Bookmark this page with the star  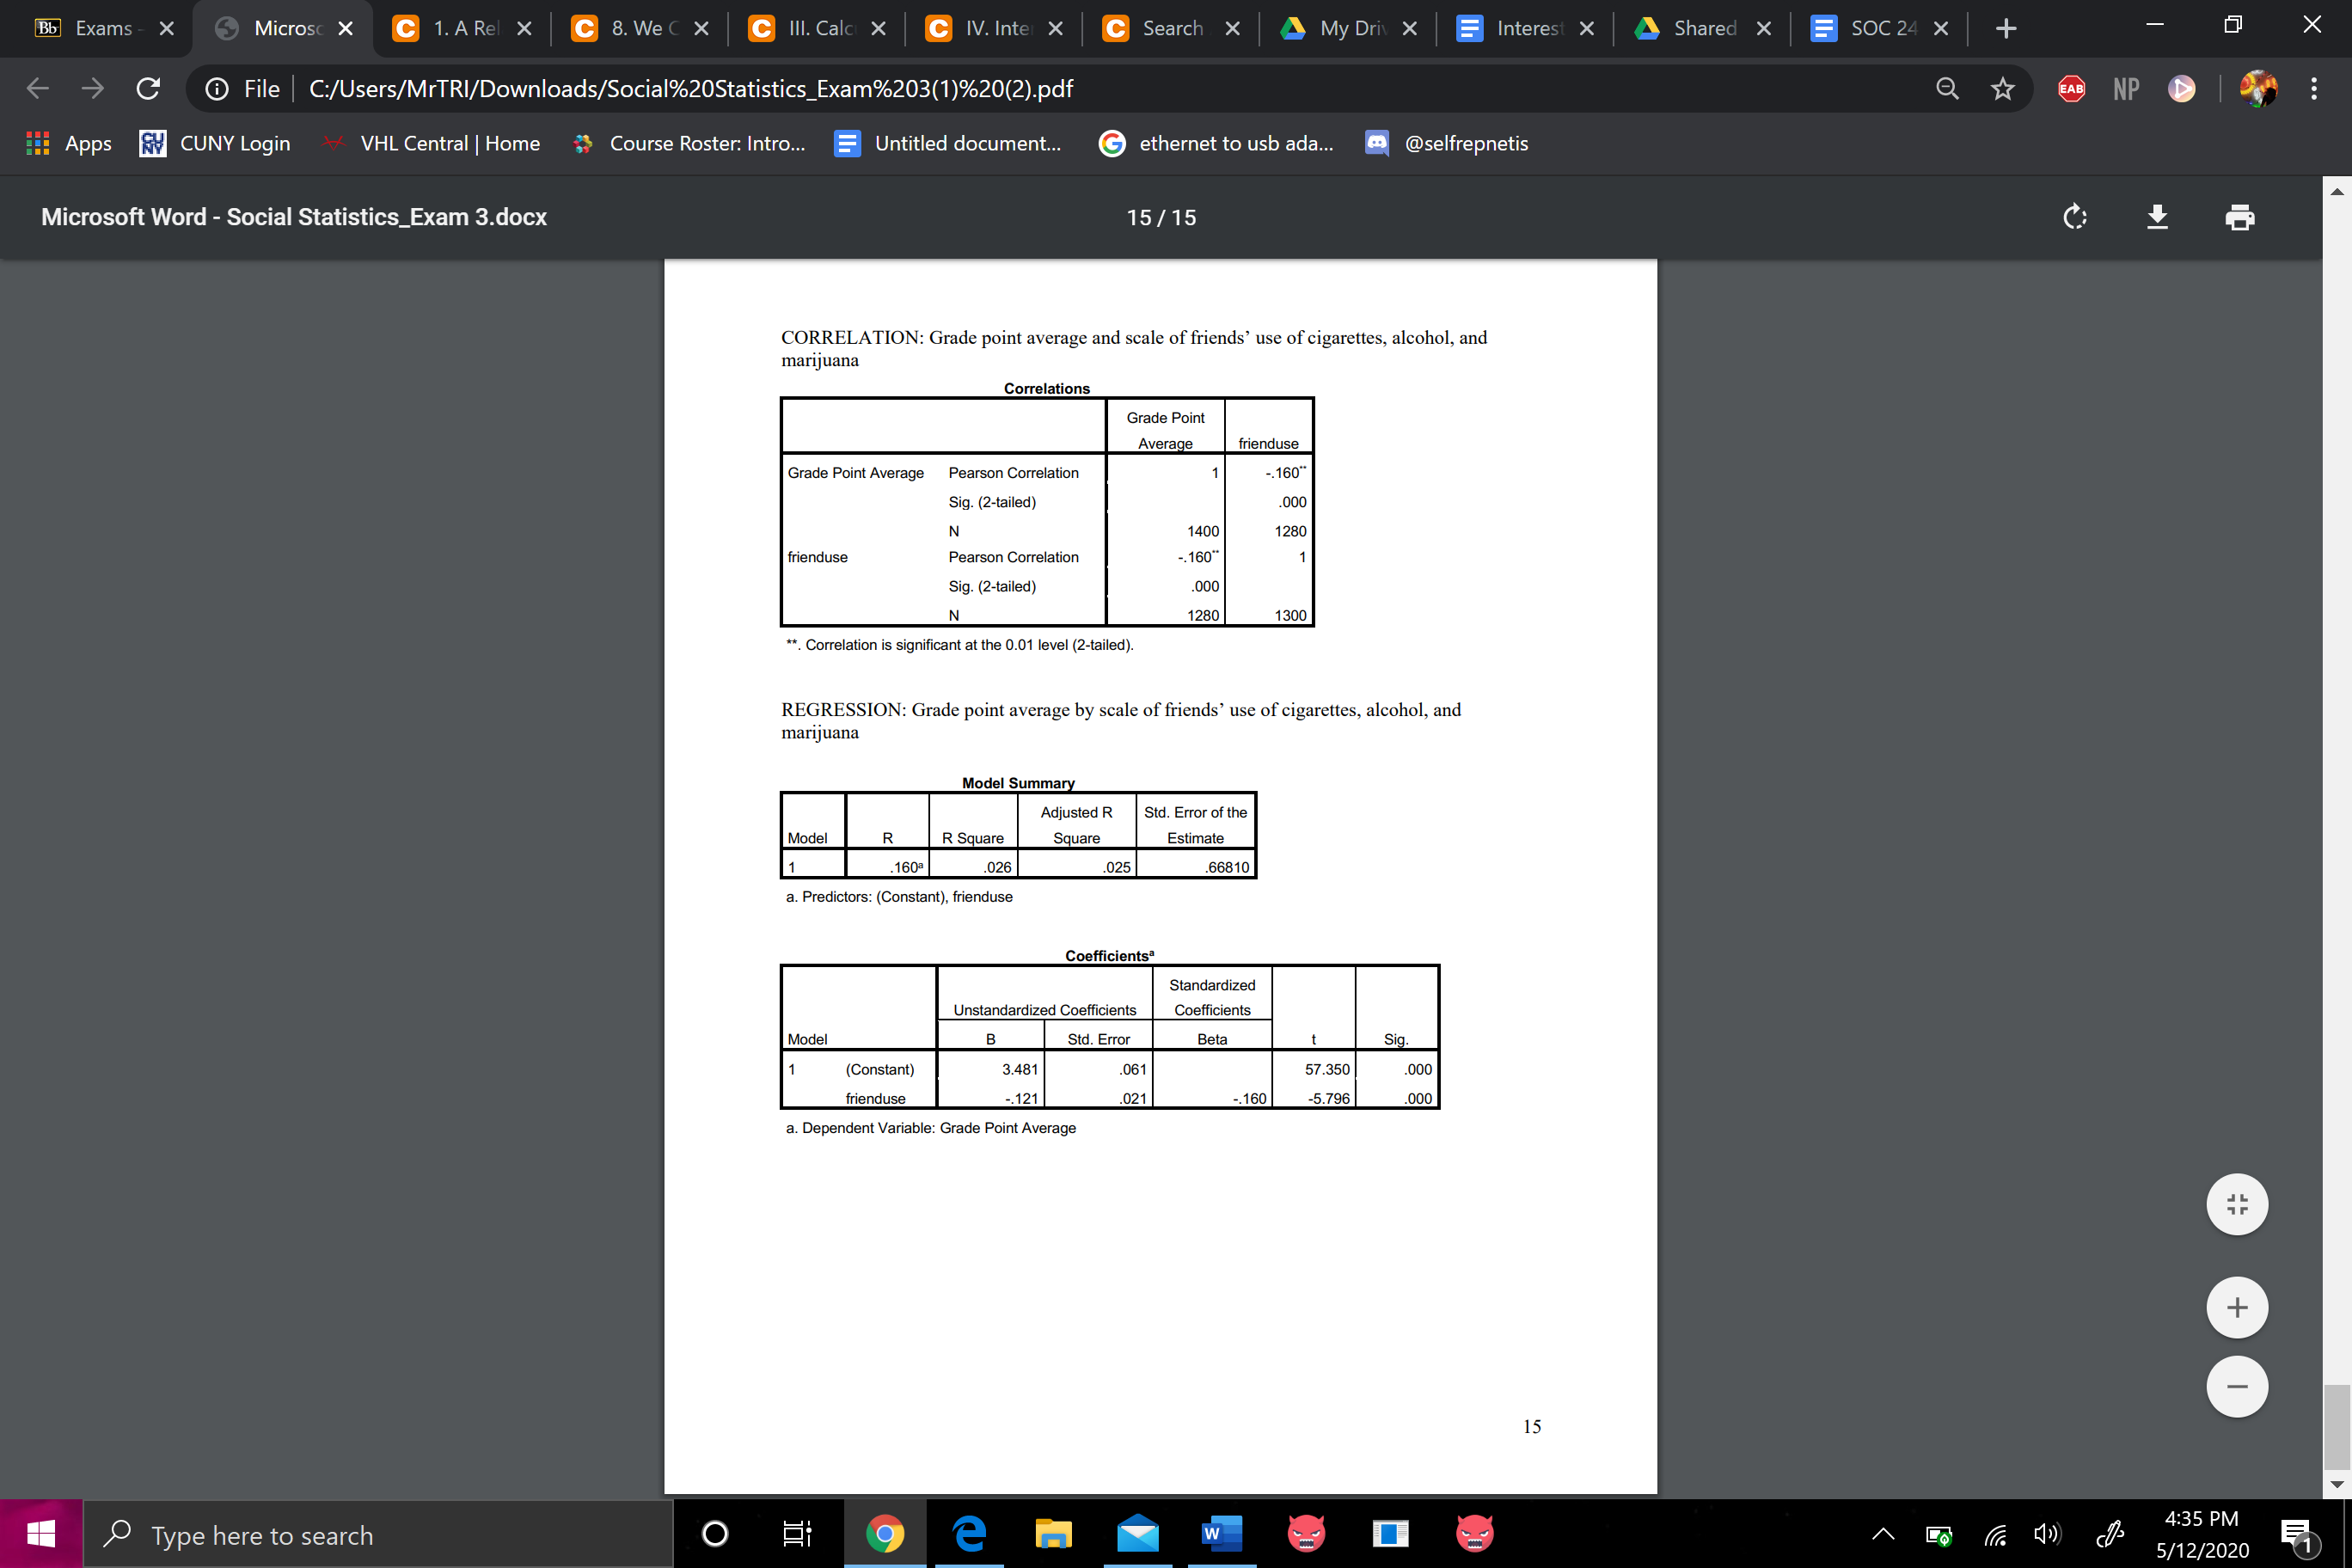[x=2002, y=88]
